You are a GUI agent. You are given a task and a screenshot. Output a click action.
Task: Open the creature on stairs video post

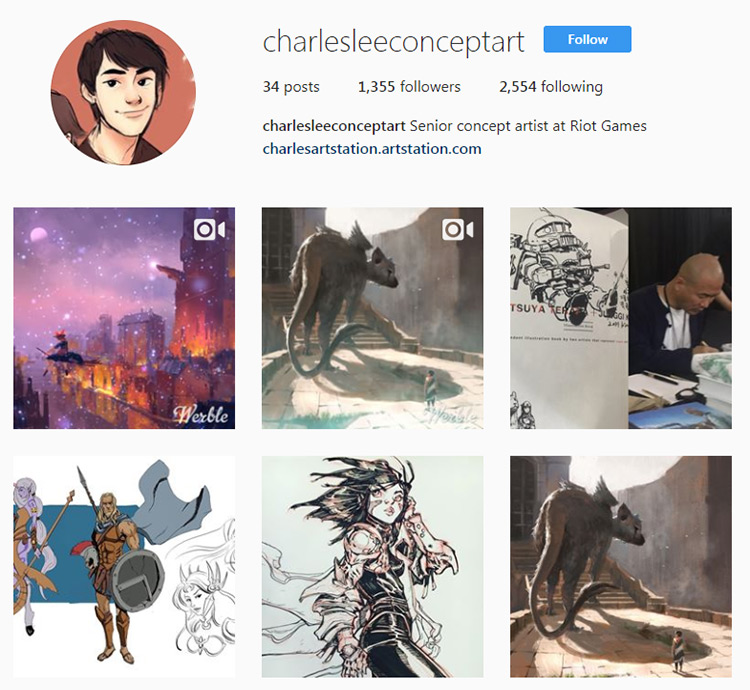coord(372,318)
